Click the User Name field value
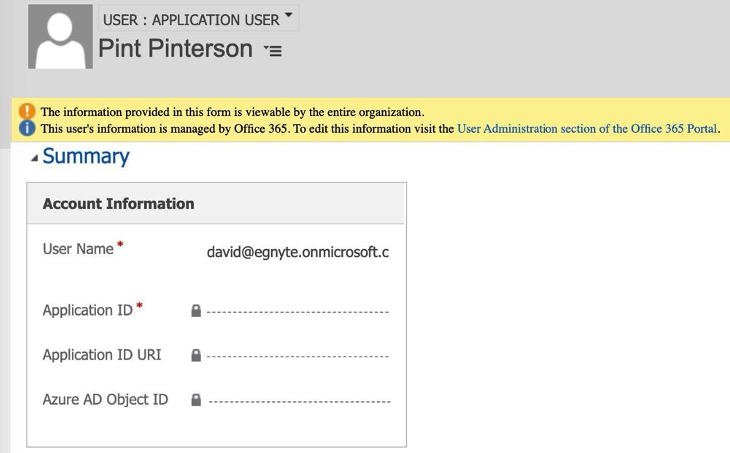Screen dimensions: 730x453 (x=298, y=252)
